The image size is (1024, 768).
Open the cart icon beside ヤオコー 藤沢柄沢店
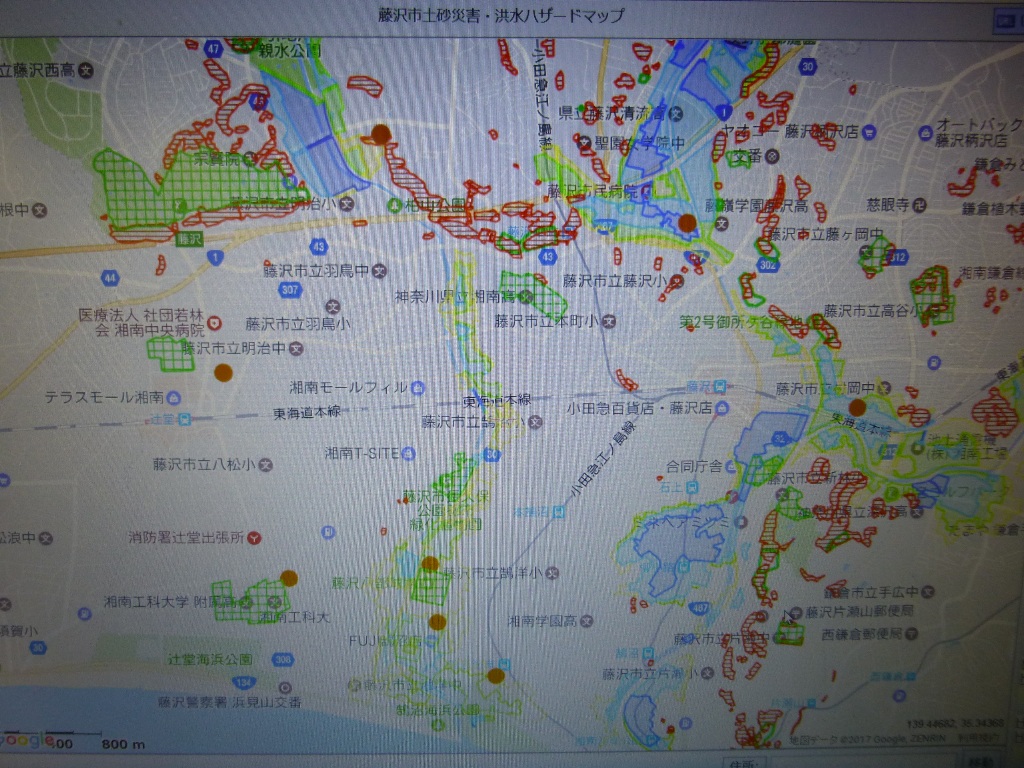[x=868, y=131]
